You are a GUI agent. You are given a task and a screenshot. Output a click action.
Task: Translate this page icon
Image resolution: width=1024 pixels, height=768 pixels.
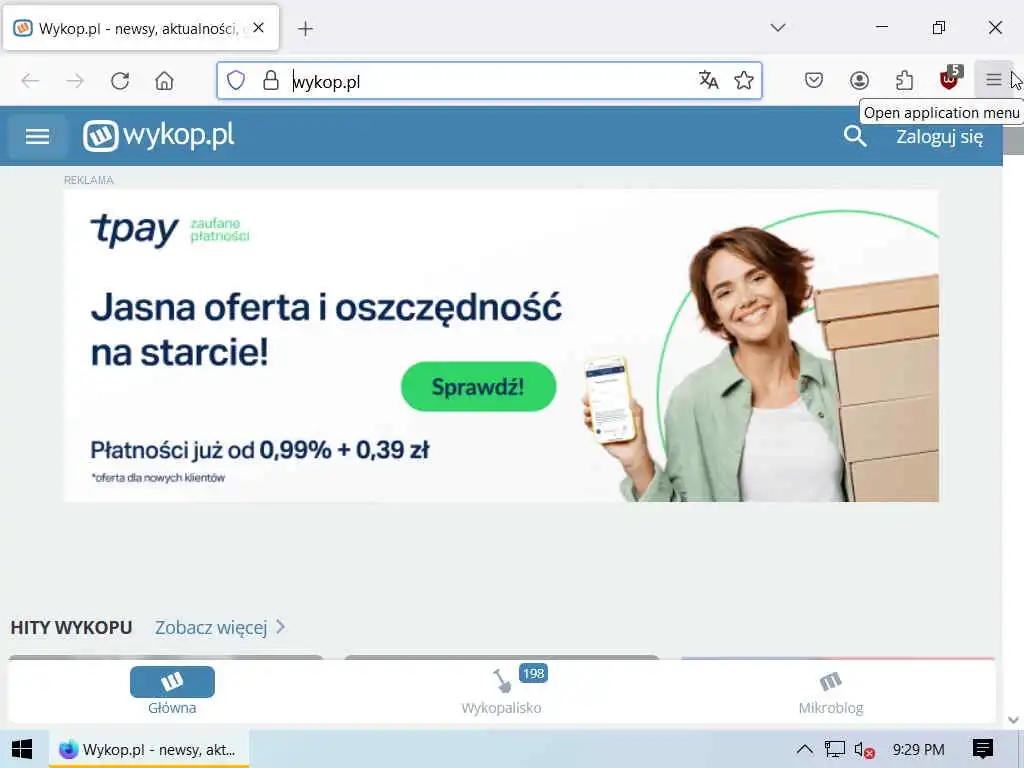pyautogui.click(x=709, y=81)
